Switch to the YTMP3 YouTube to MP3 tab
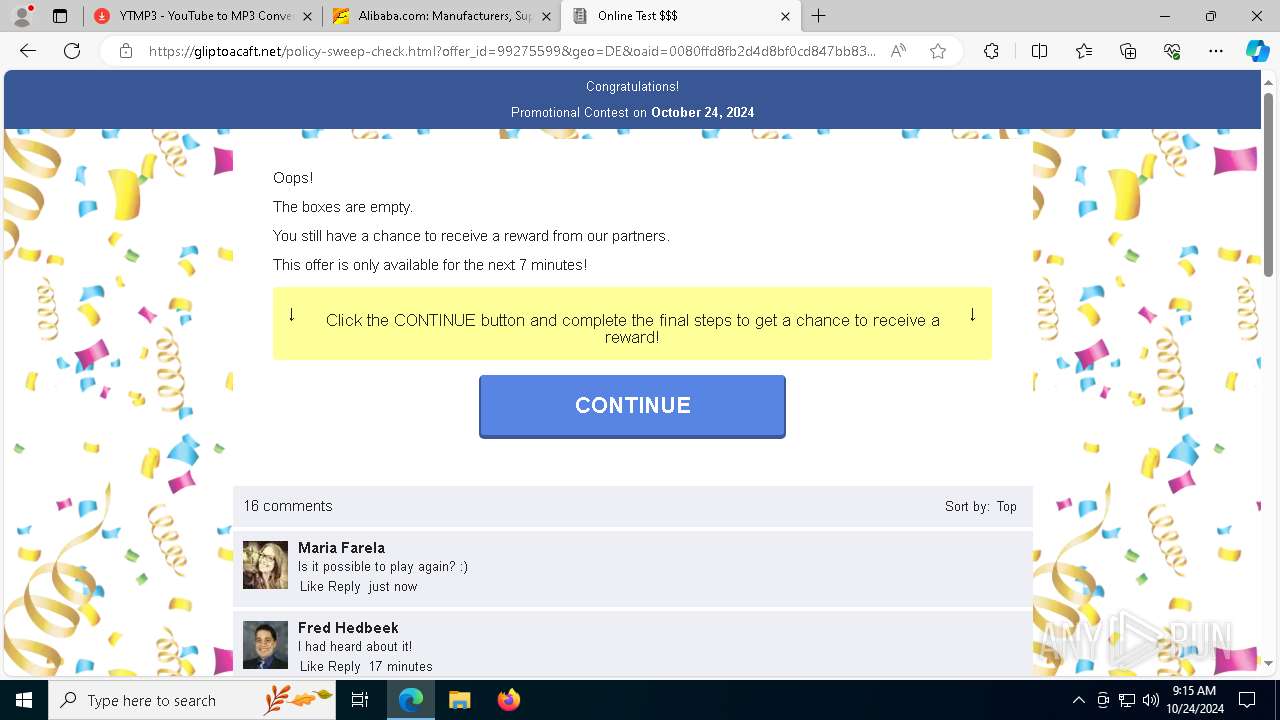The width and height of the screenshot is (1280, 720). pos(202,16)
